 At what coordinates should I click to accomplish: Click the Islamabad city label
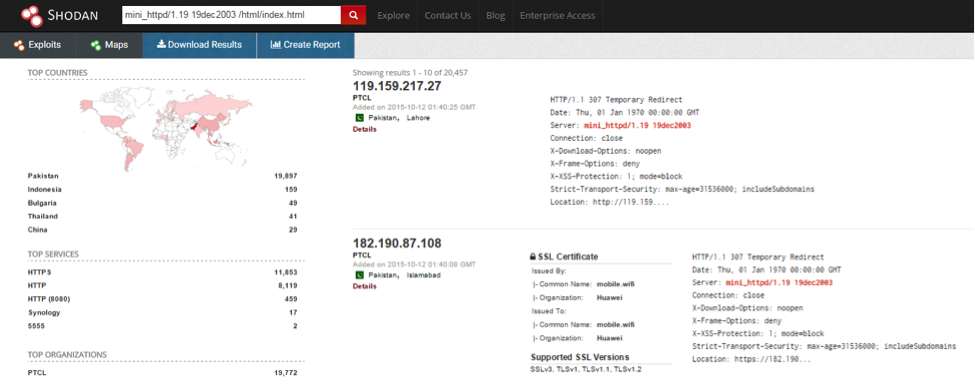(x=423, y=275)
